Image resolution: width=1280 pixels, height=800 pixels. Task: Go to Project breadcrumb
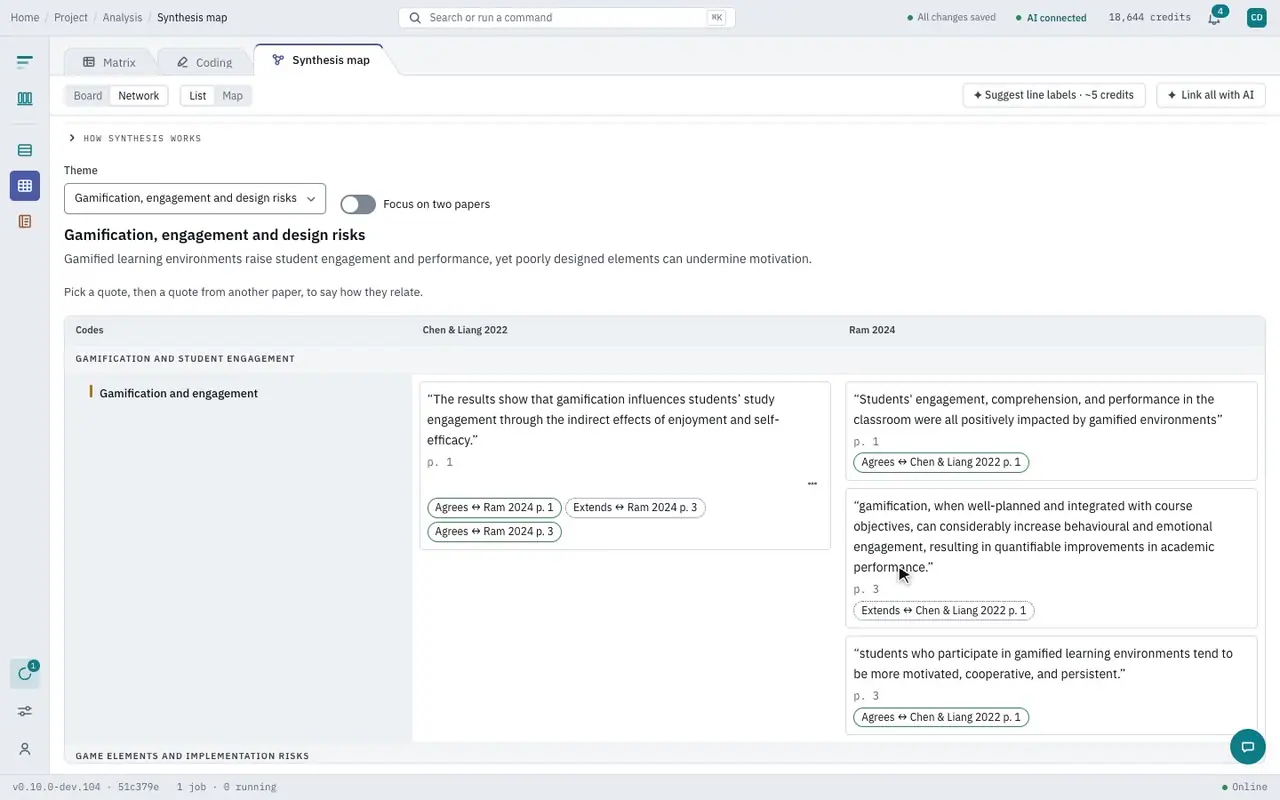click(71, 17)
